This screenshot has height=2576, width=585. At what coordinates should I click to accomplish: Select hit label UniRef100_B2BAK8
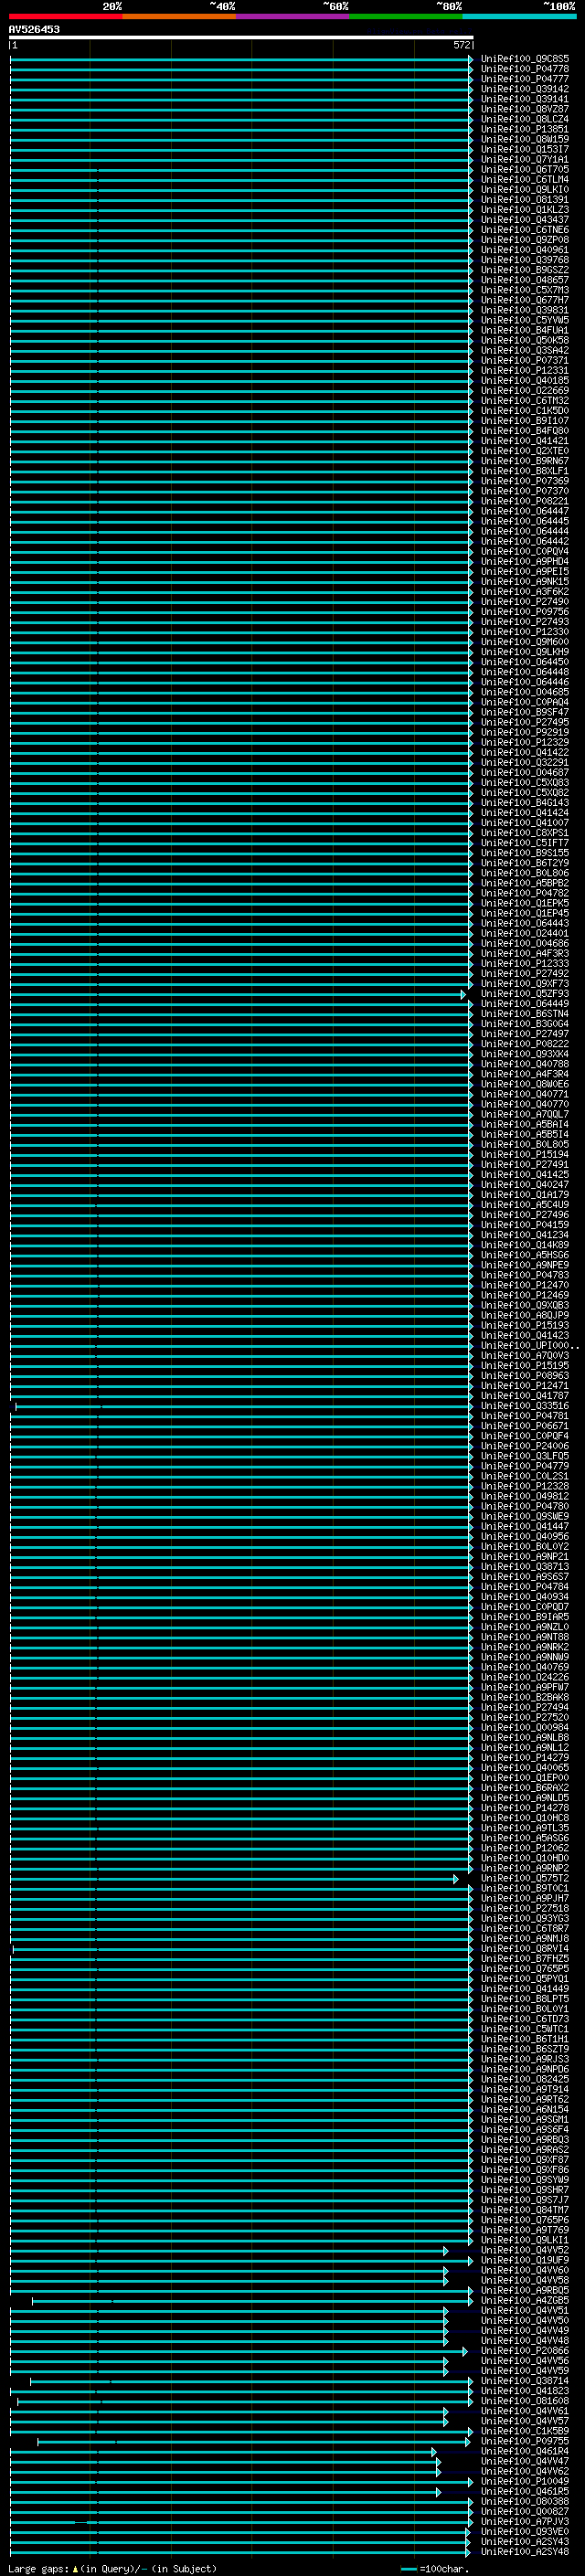click(525, 1697)
